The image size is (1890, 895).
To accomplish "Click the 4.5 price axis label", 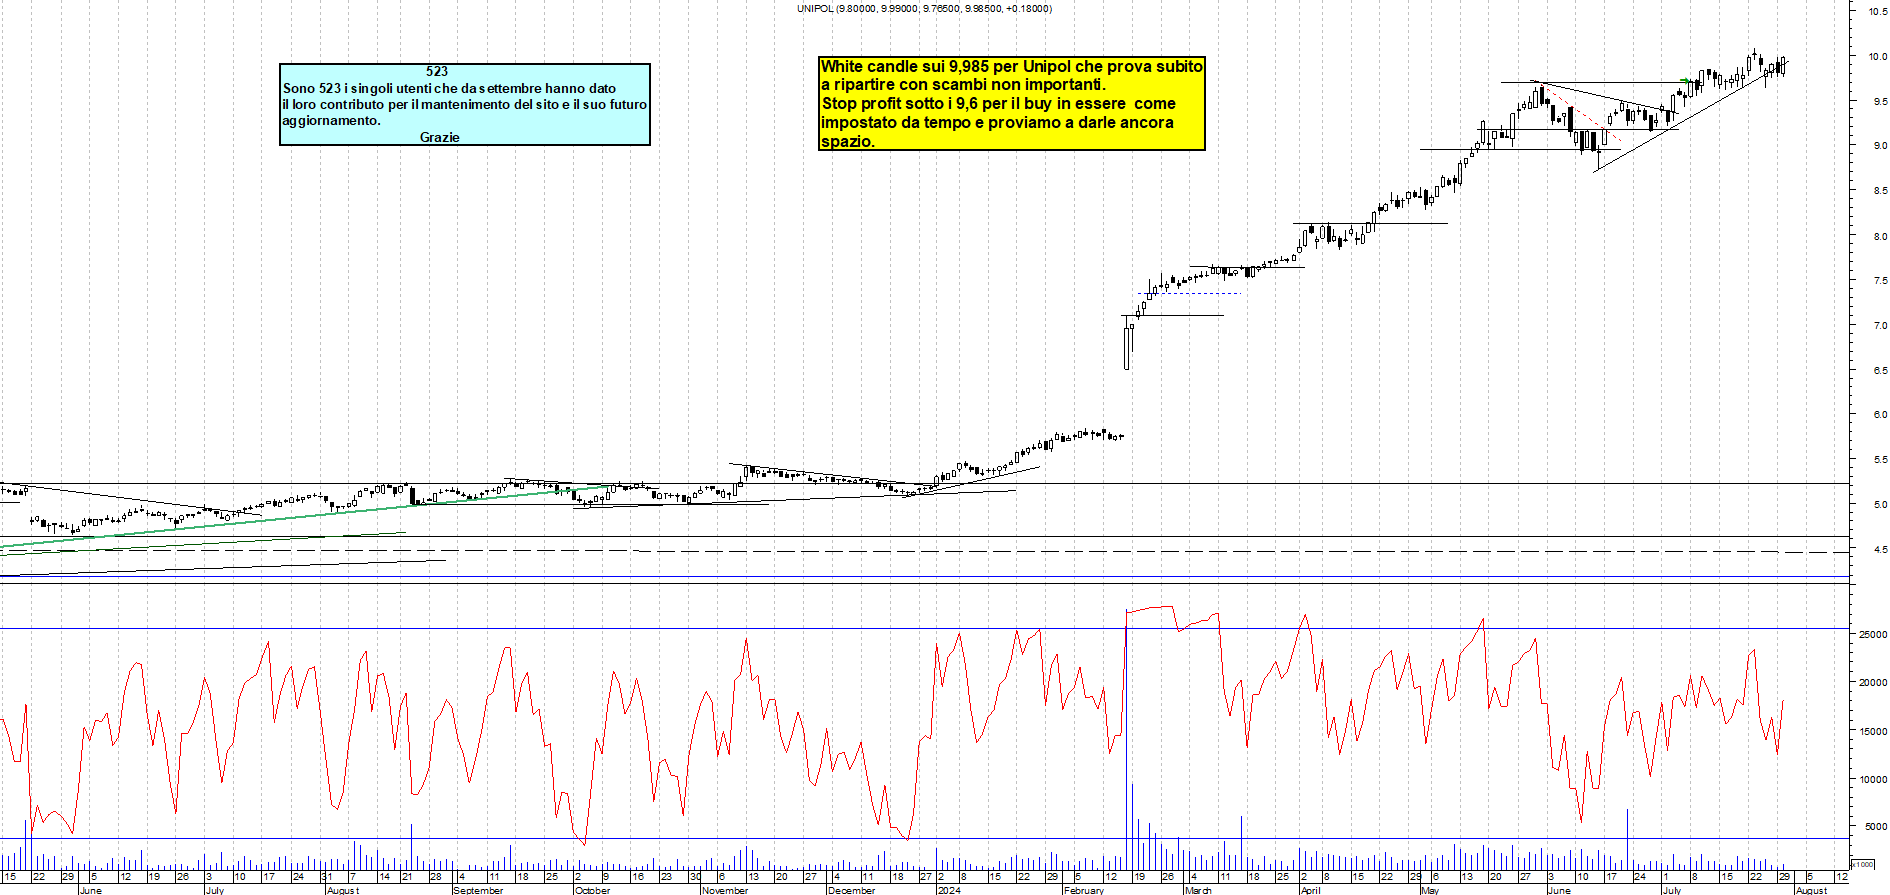I will point(1880,550).
